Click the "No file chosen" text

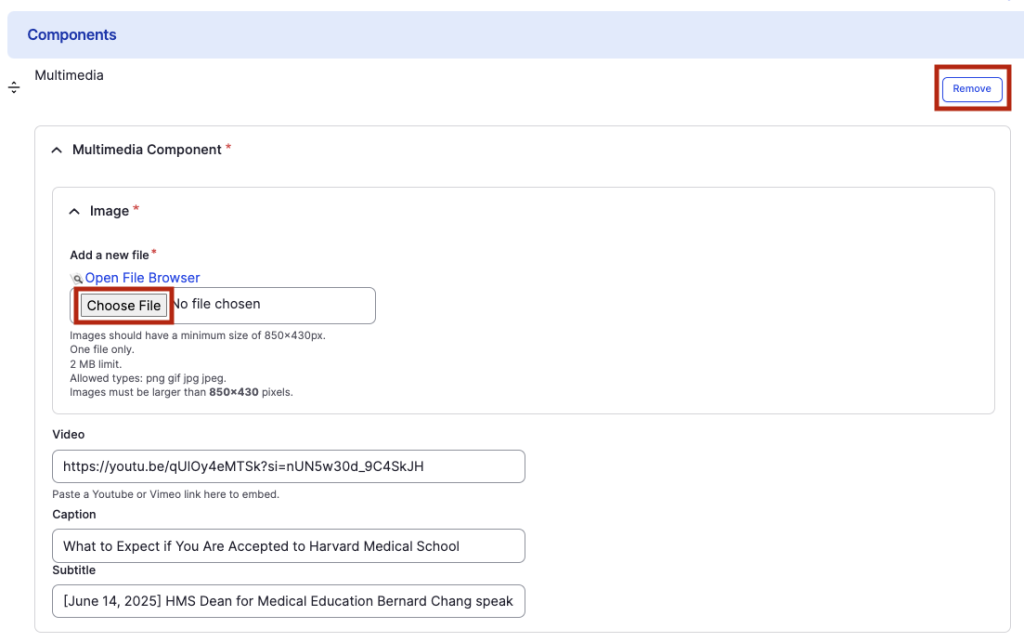tap(216, 304)
